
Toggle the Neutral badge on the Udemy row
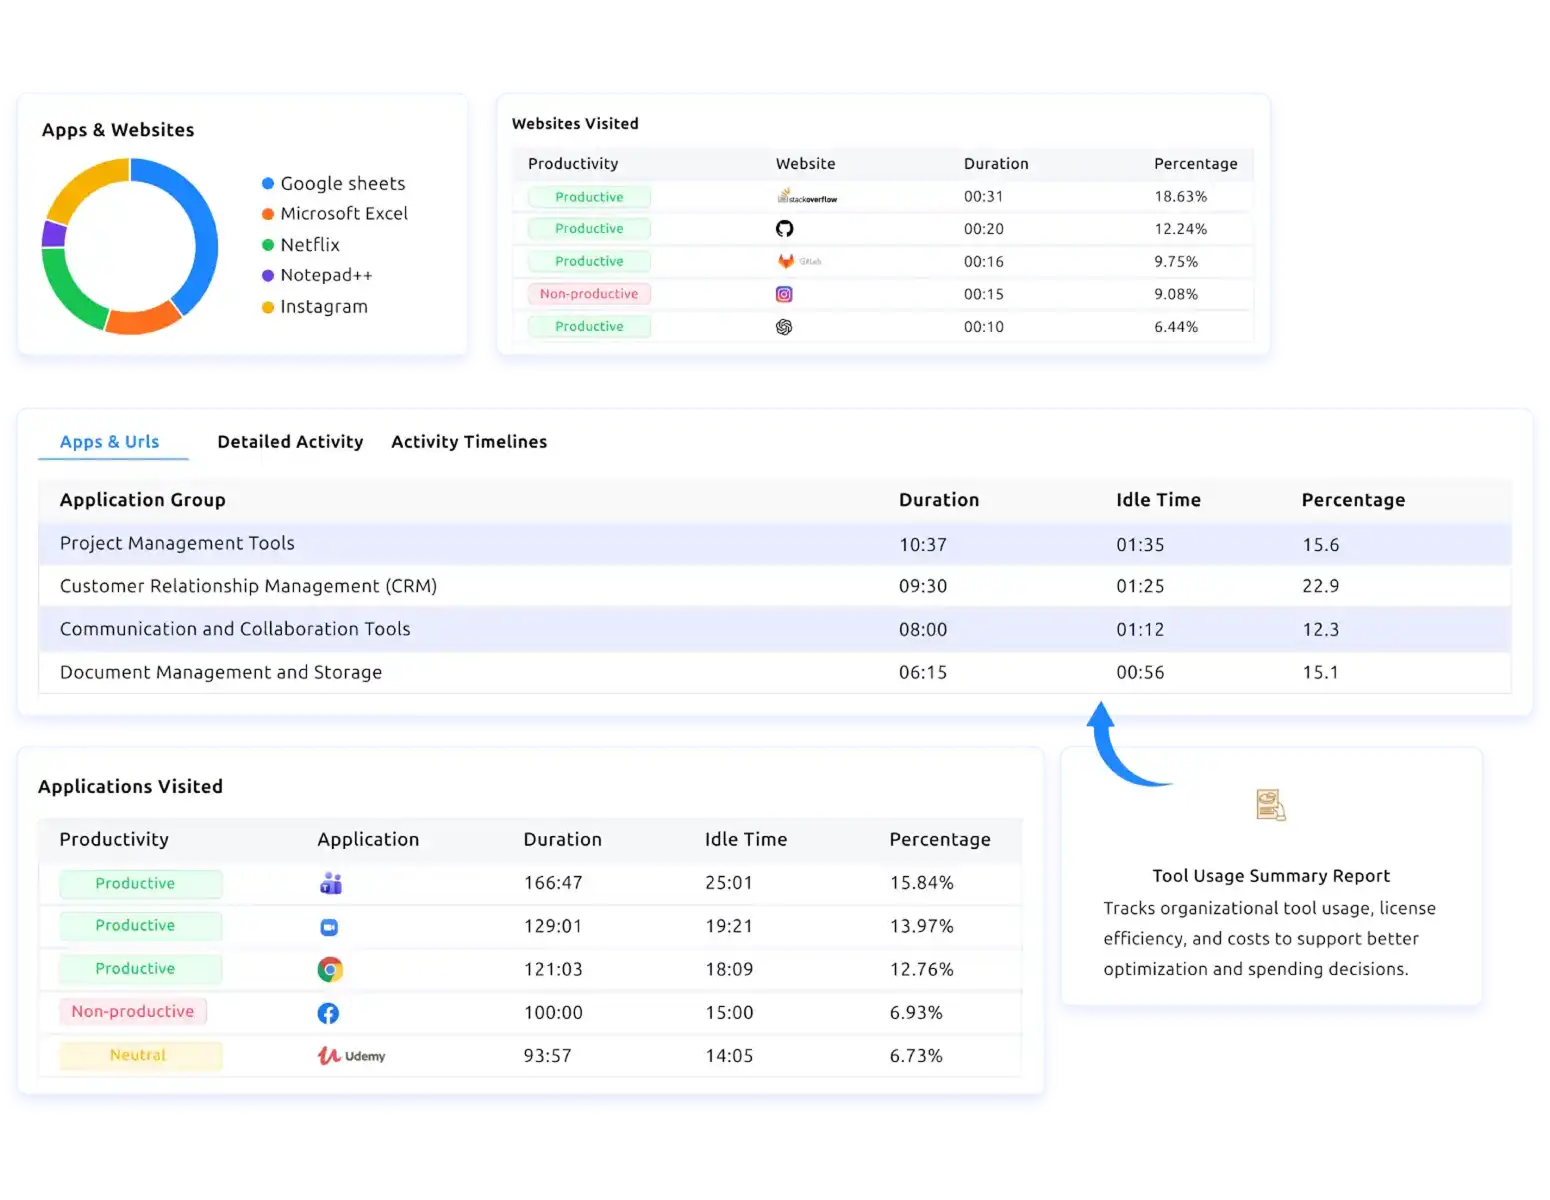138,1055
